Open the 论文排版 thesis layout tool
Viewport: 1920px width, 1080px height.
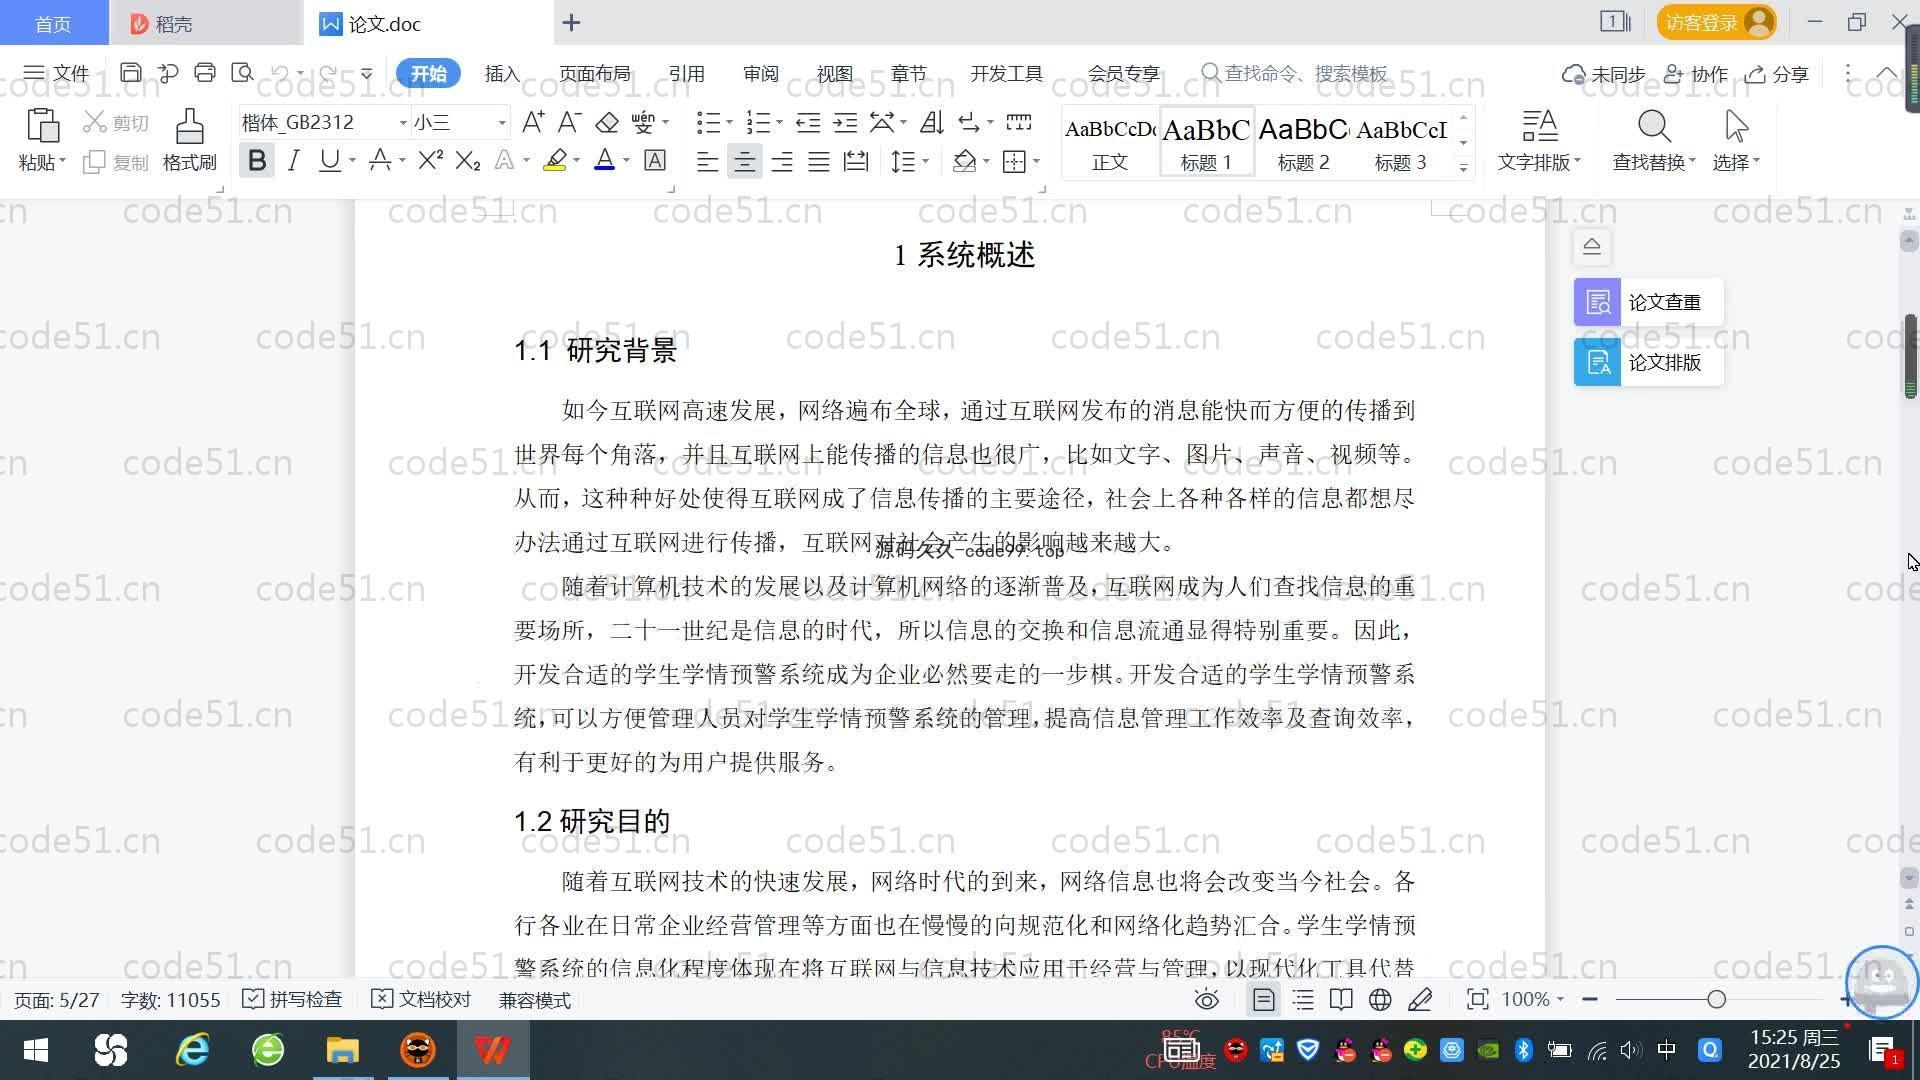(x=1648, y=362)
